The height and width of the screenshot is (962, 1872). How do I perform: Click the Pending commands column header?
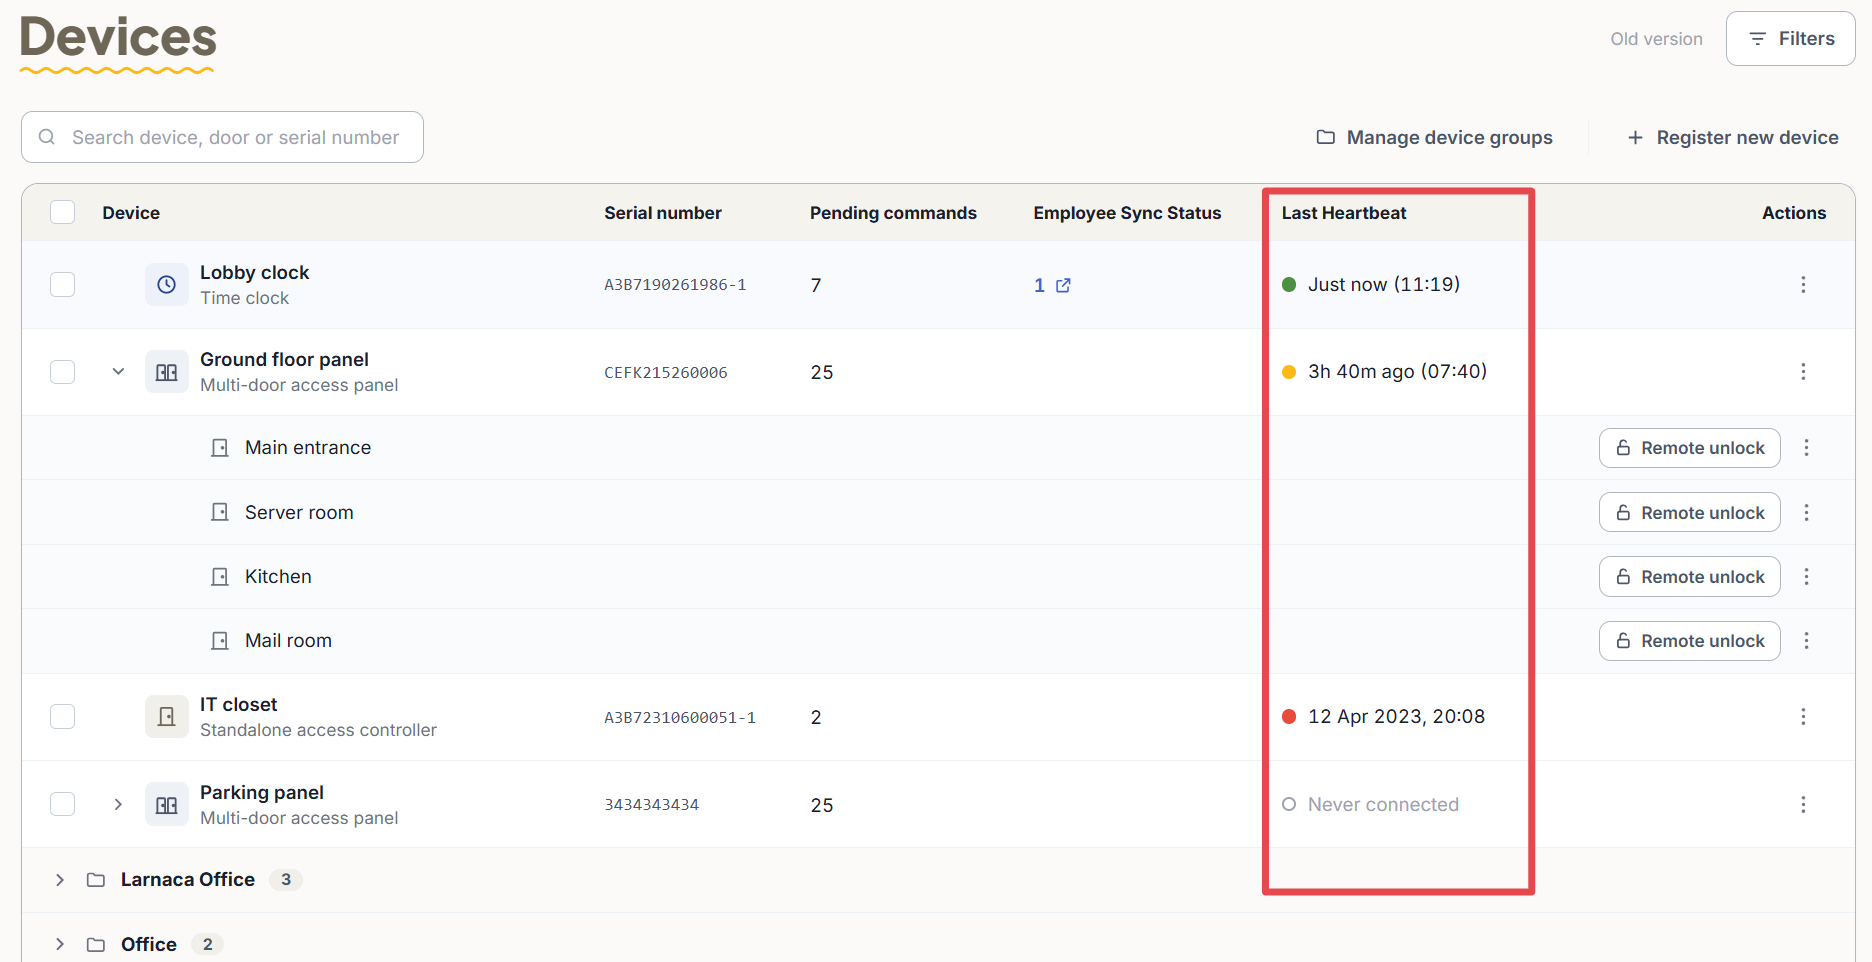893,213
